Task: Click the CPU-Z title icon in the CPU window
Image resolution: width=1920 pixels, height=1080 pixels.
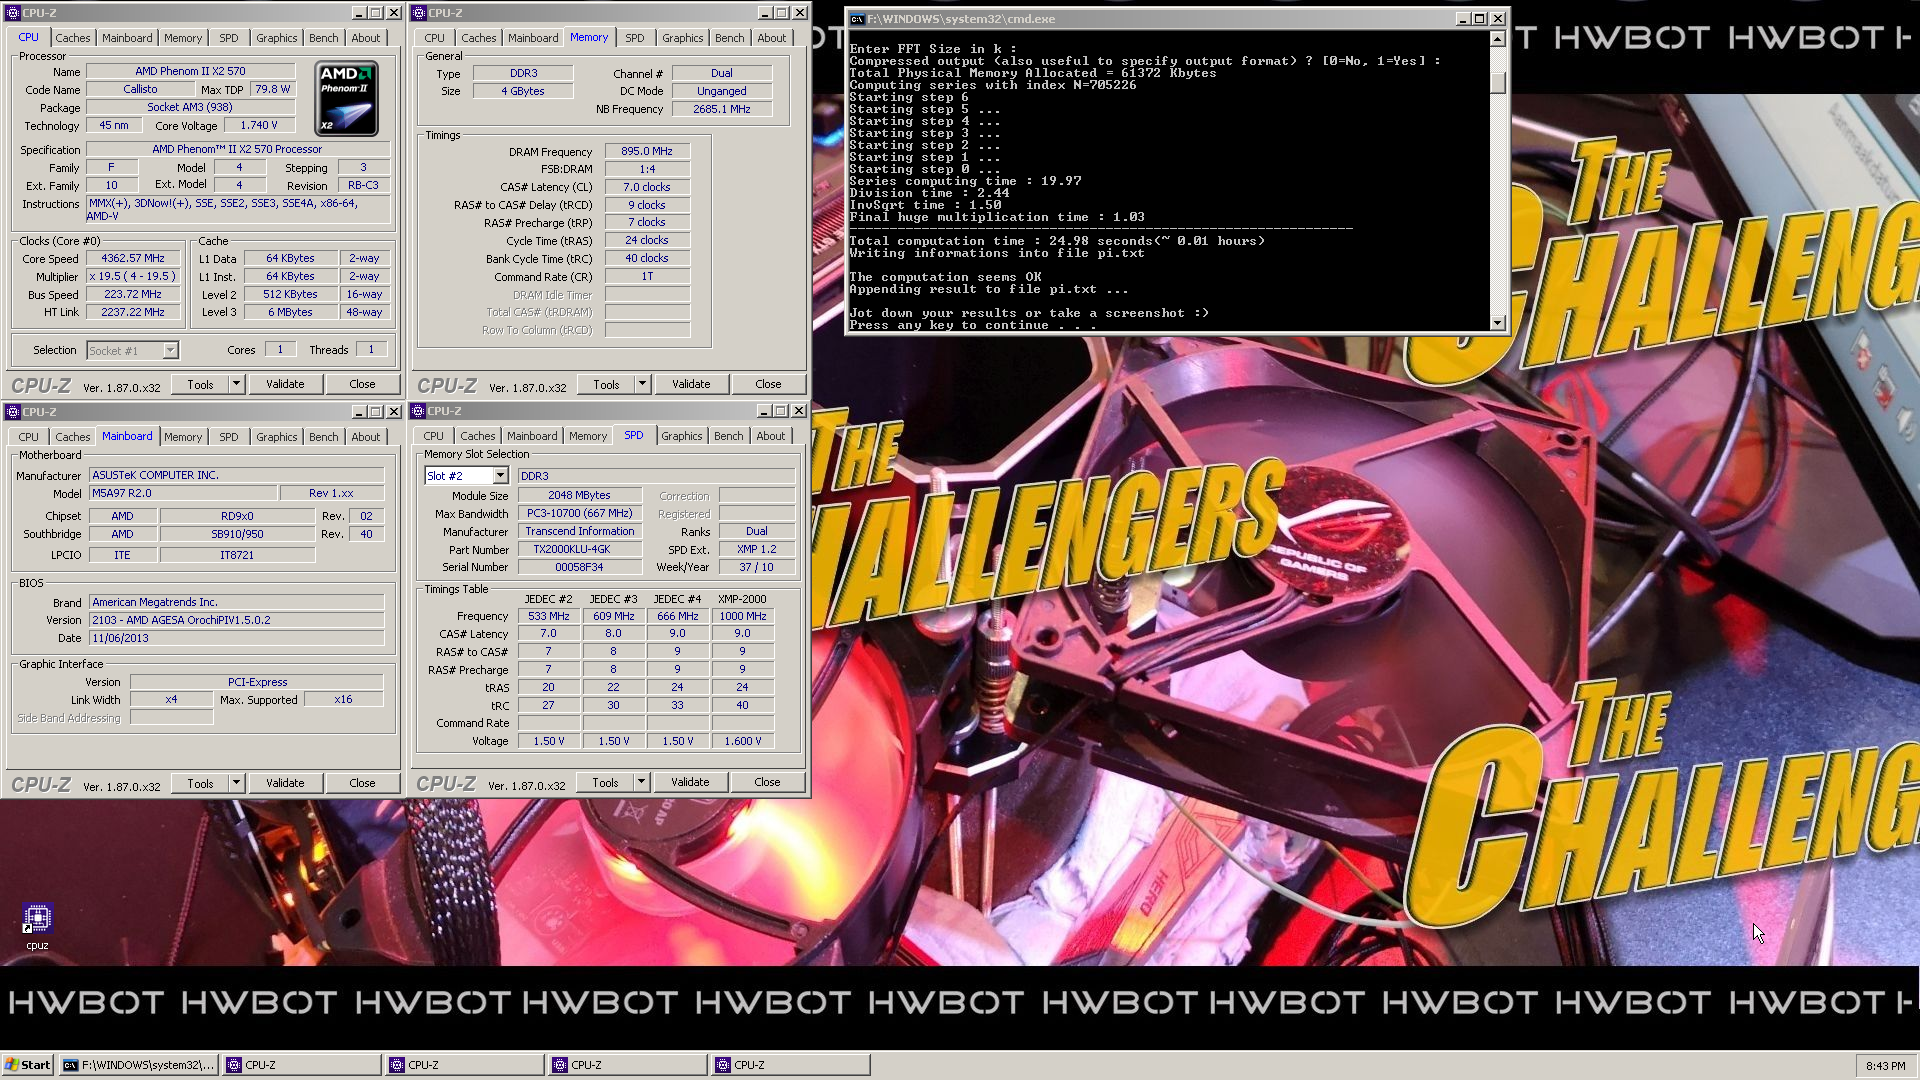Action: click(13, 13)
